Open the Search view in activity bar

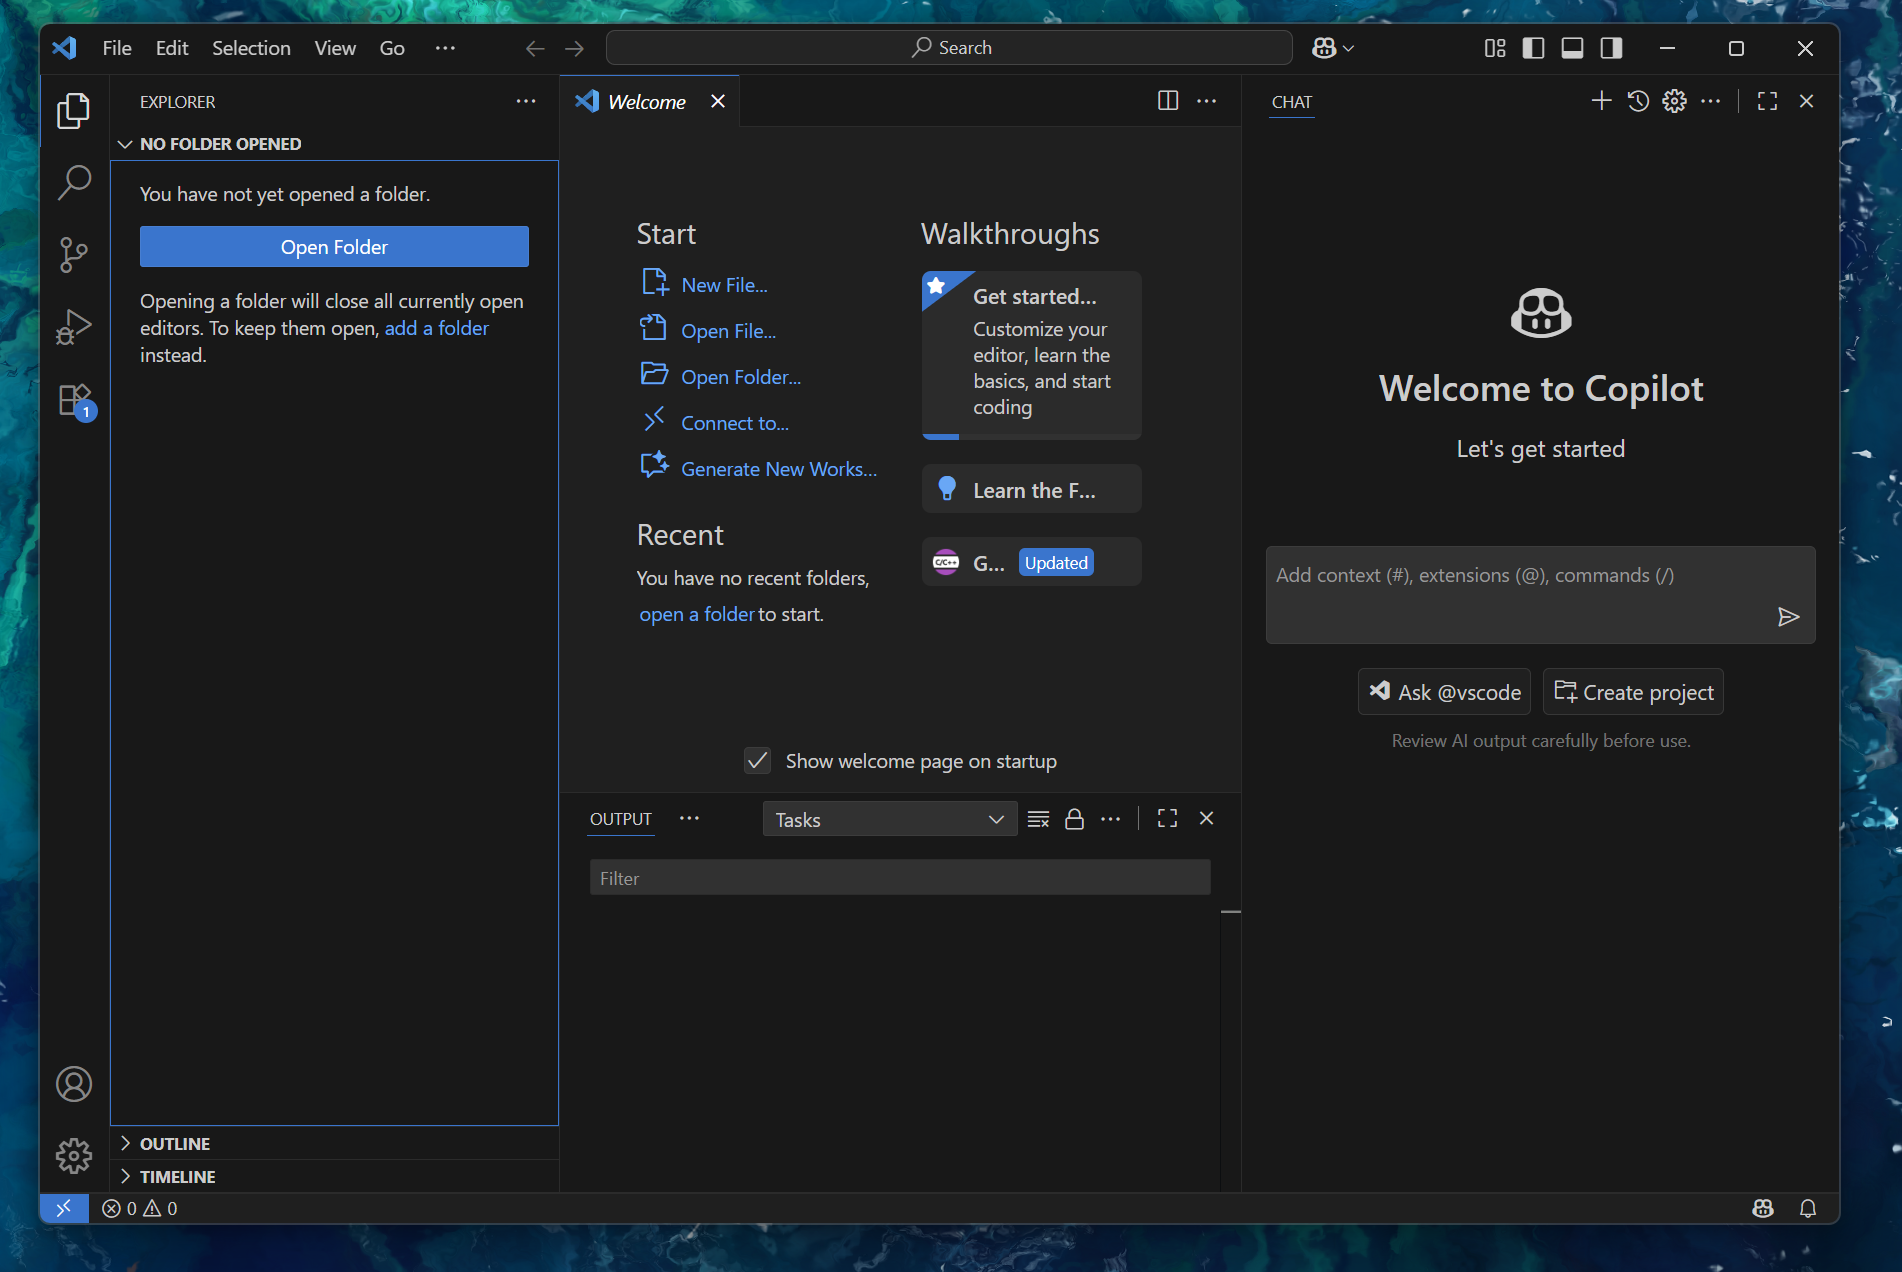pos(73,183)
